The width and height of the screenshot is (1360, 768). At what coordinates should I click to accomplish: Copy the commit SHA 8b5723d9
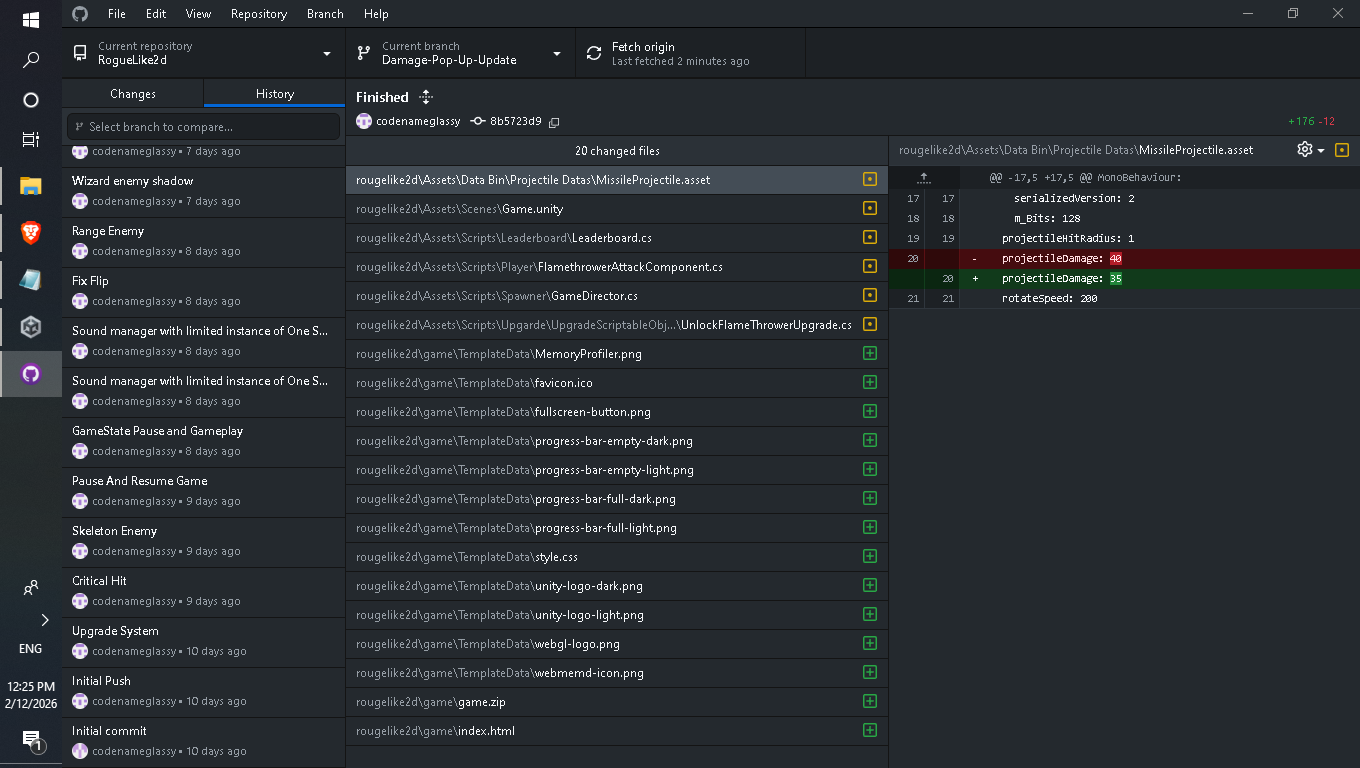tap(554, 122)
